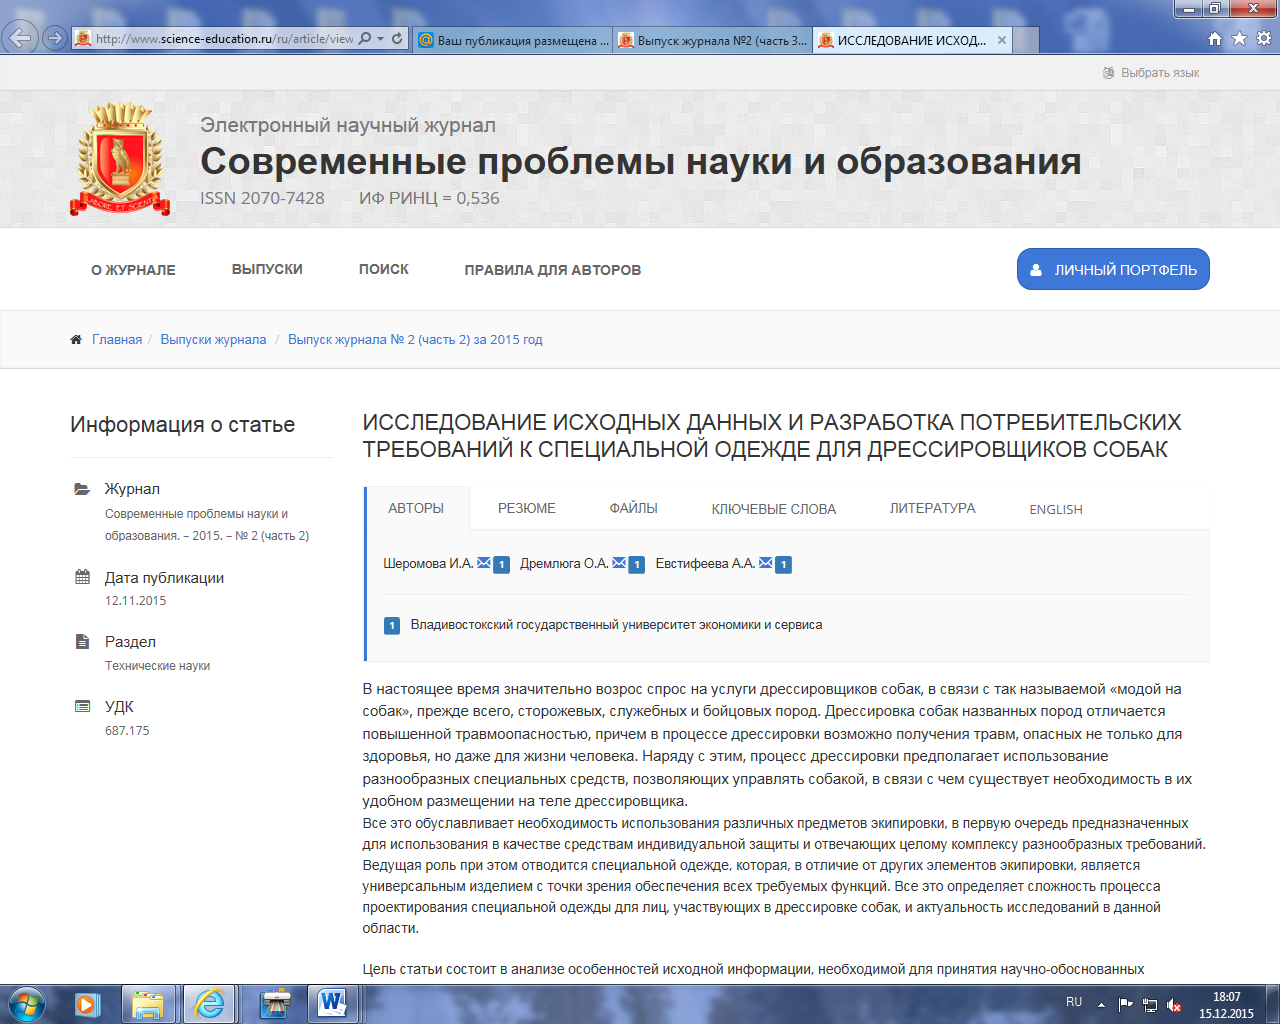Viewport: 1280px width, 1024px height.
Task: Click the browser Home icon
Action: tap(1214, 38)
